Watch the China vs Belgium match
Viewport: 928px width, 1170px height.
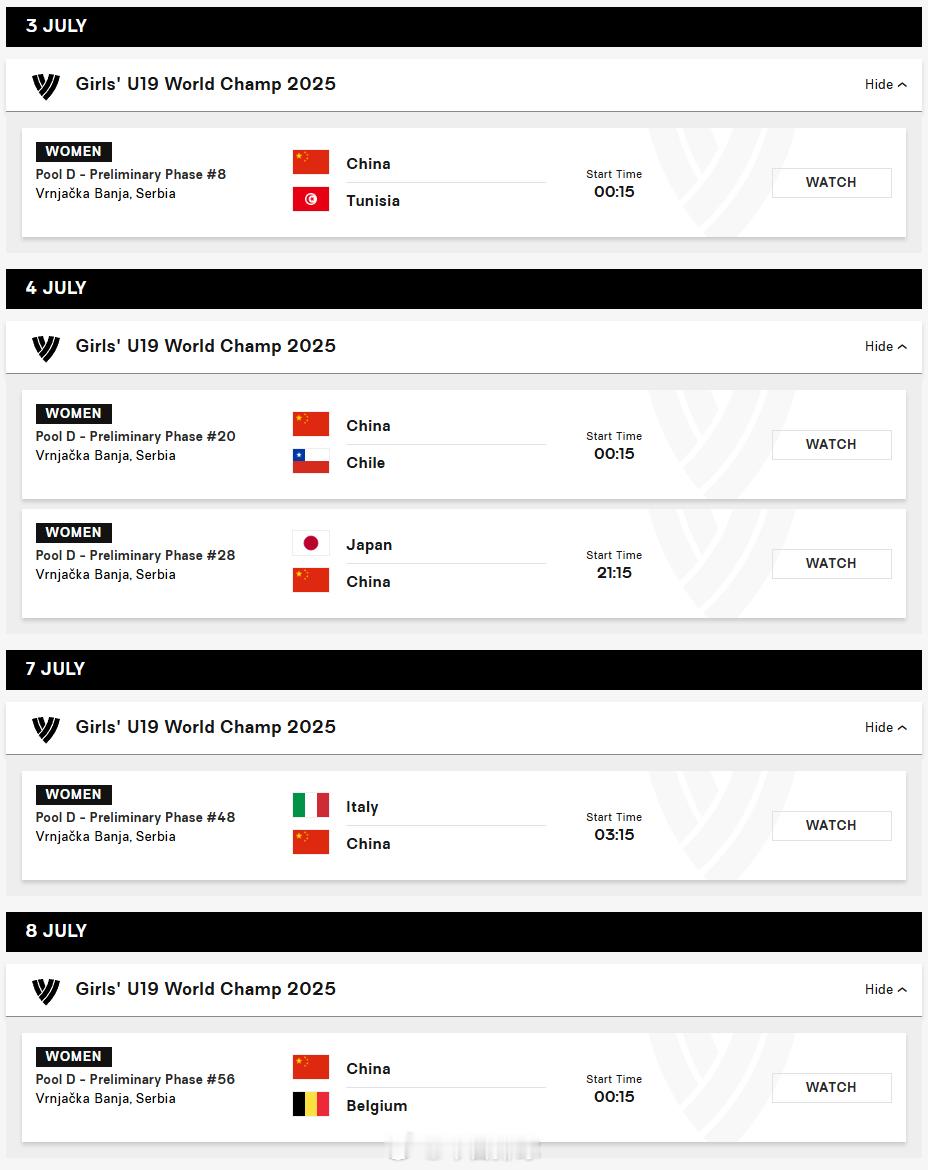(x=831, y=1088)
